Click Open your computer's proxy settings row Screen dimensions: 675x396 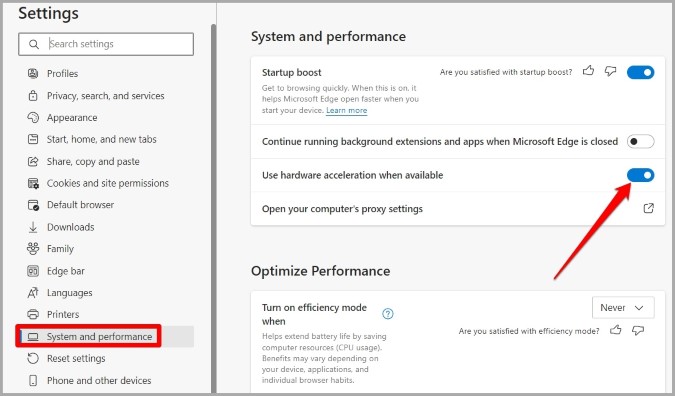coord(458,209)
